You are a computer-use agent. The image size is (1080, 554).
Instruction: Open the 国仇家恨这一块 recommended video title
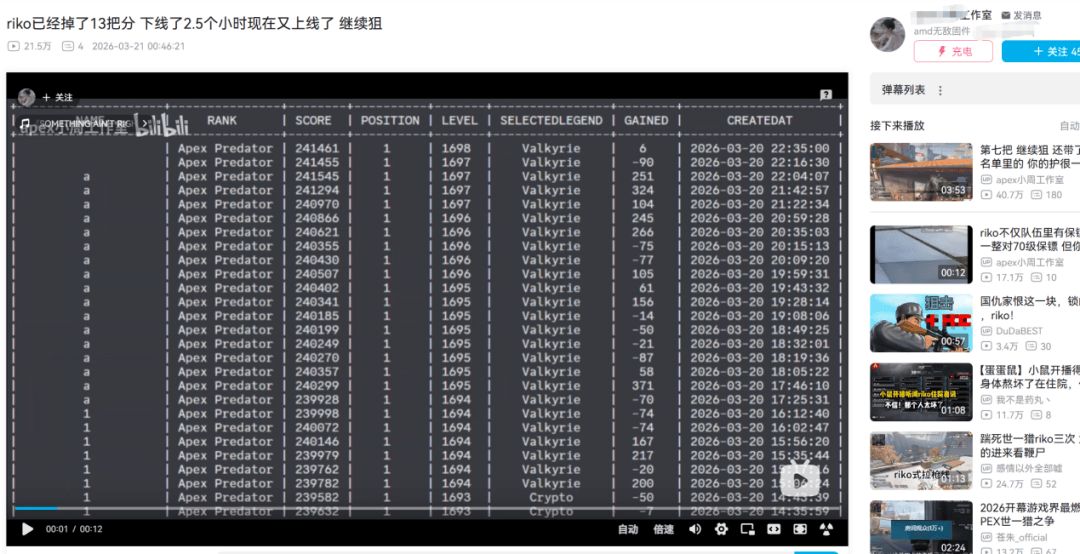(x=1028, y=300)
